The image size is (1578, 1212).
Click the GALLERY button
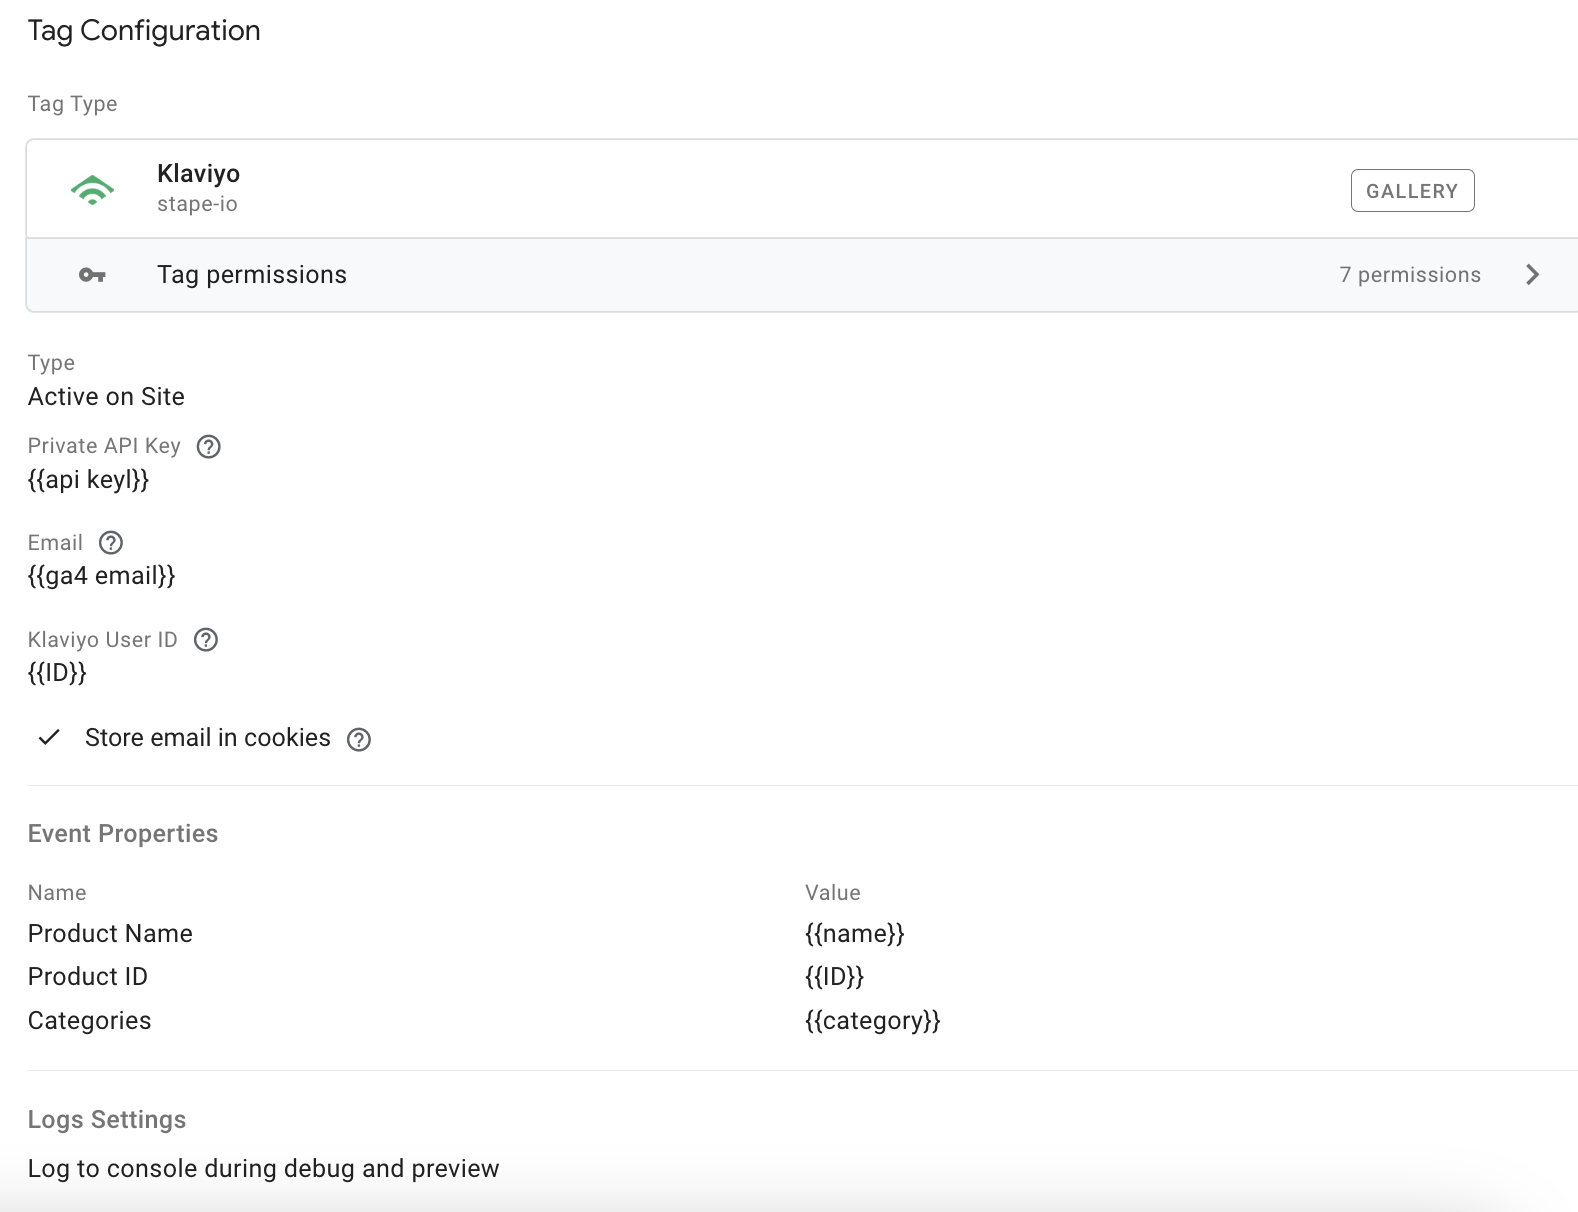pos(1412,191)
